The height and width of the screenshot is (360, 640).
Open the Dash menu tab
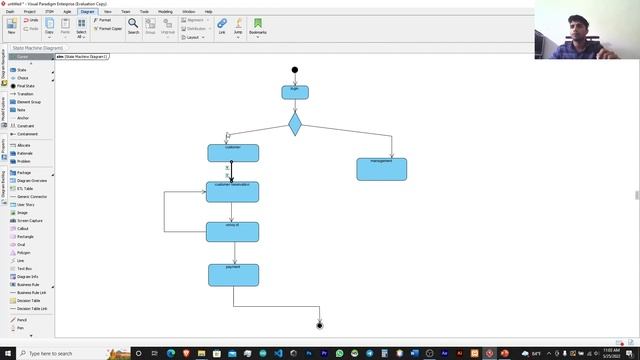tap(10, 11)
